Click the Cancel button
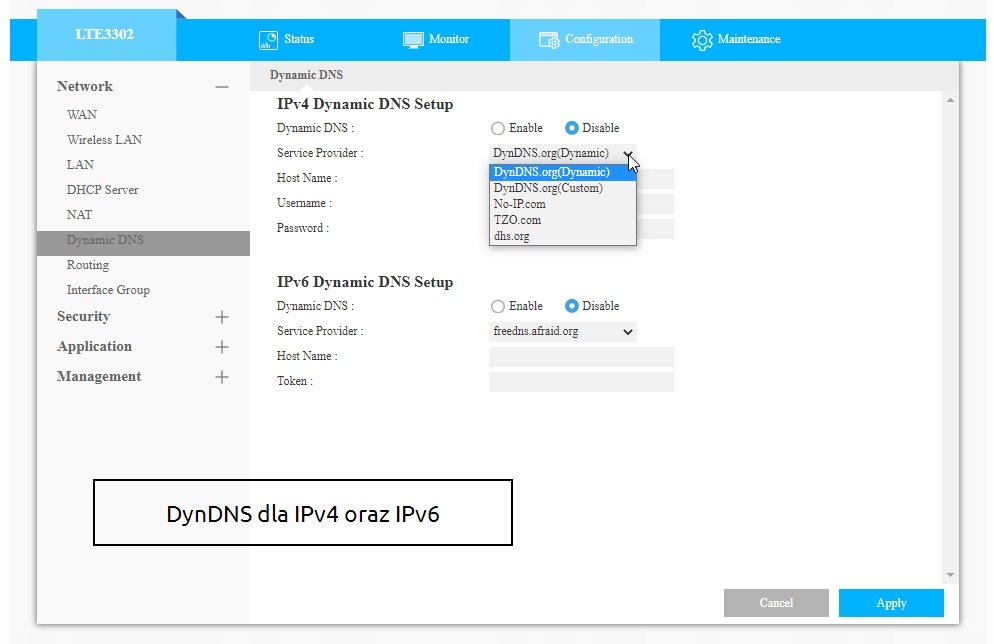 coord(776,603)
